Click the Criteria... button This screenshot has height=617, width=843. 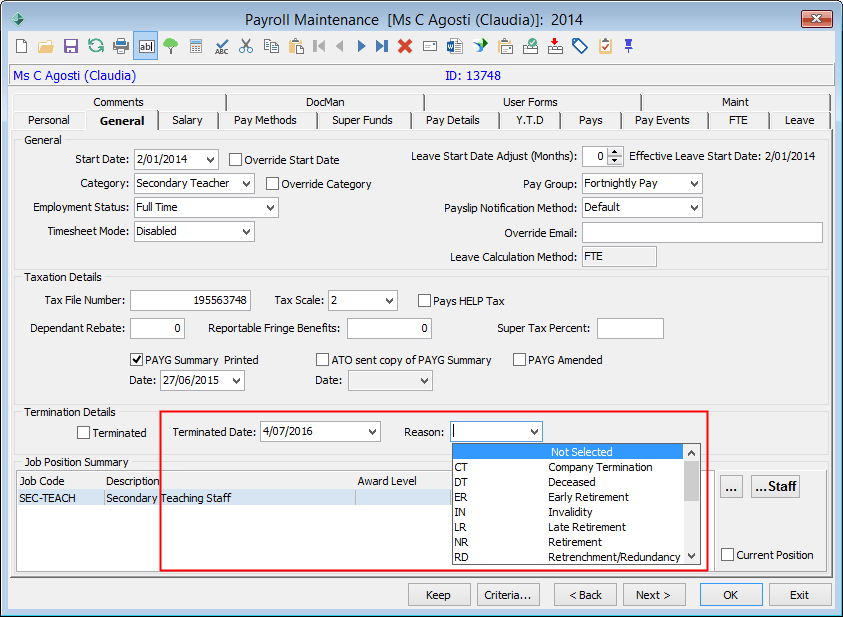pos(508,595)
